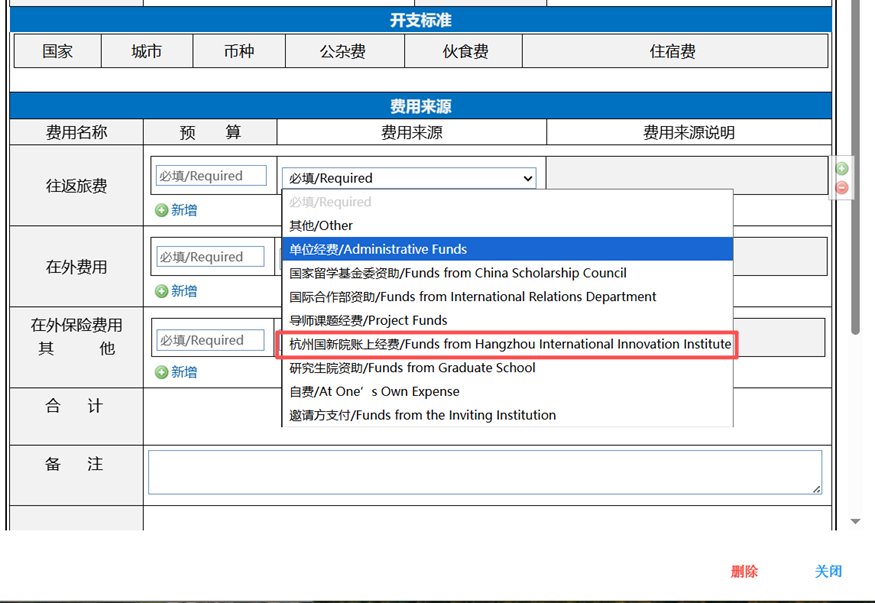The height and width of the screenshot is (603, 875).
Task: Click the 往返旅费 budget input field
Action: (x=211, y=176)
